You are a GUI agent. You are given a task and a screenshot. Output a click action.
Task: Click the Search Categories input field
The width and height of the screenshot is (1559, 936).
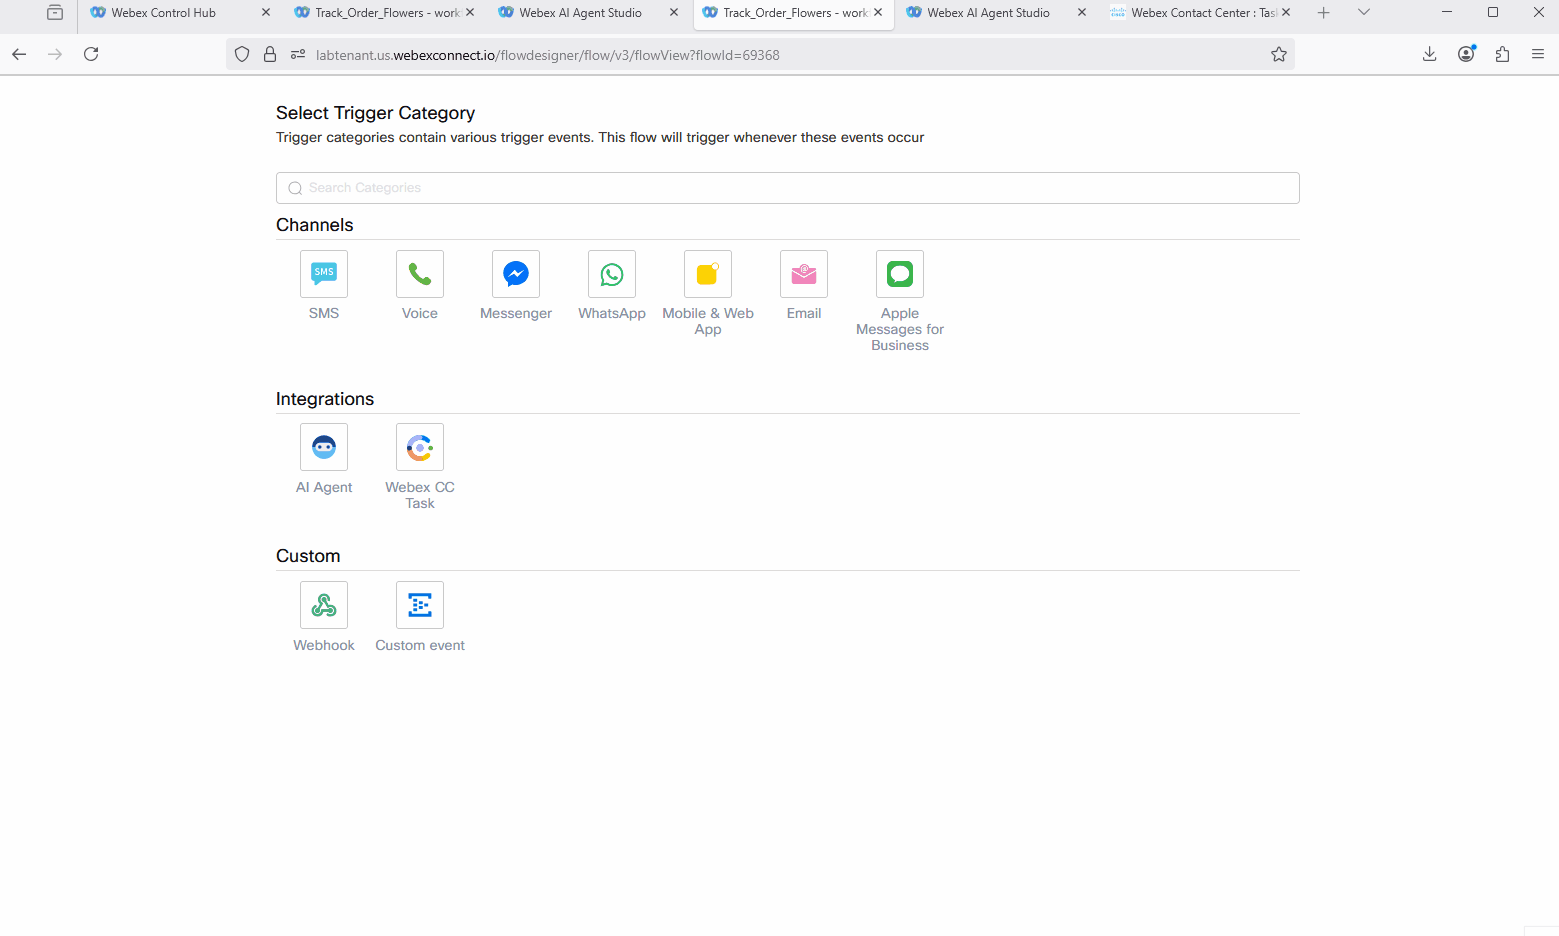click(788, 188)
